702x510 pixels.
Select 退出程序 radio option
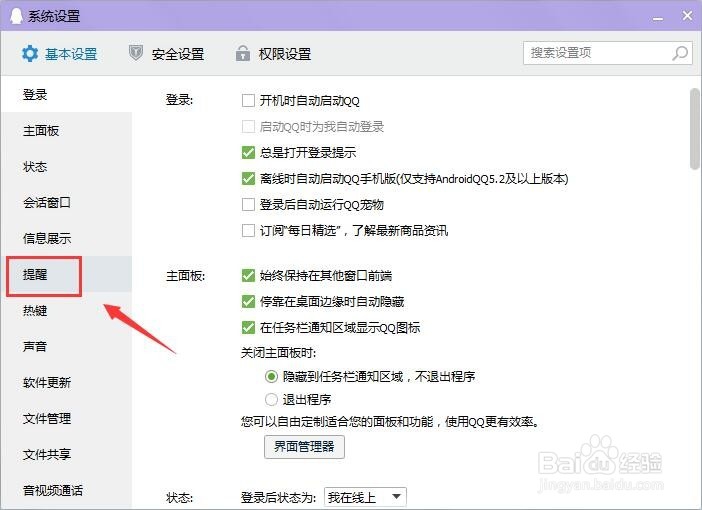[271, 399]
